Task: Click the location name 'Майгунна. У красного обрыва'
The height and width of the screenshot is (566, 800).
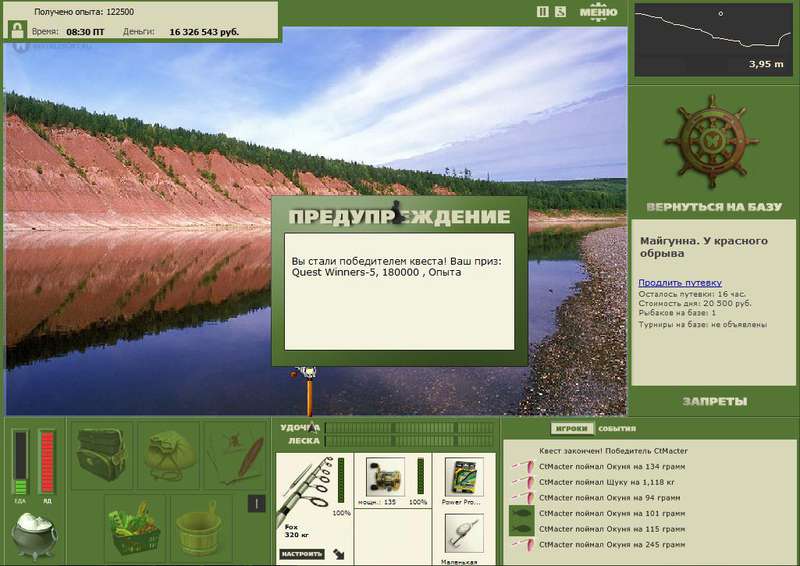Action: tap(704, 247)
